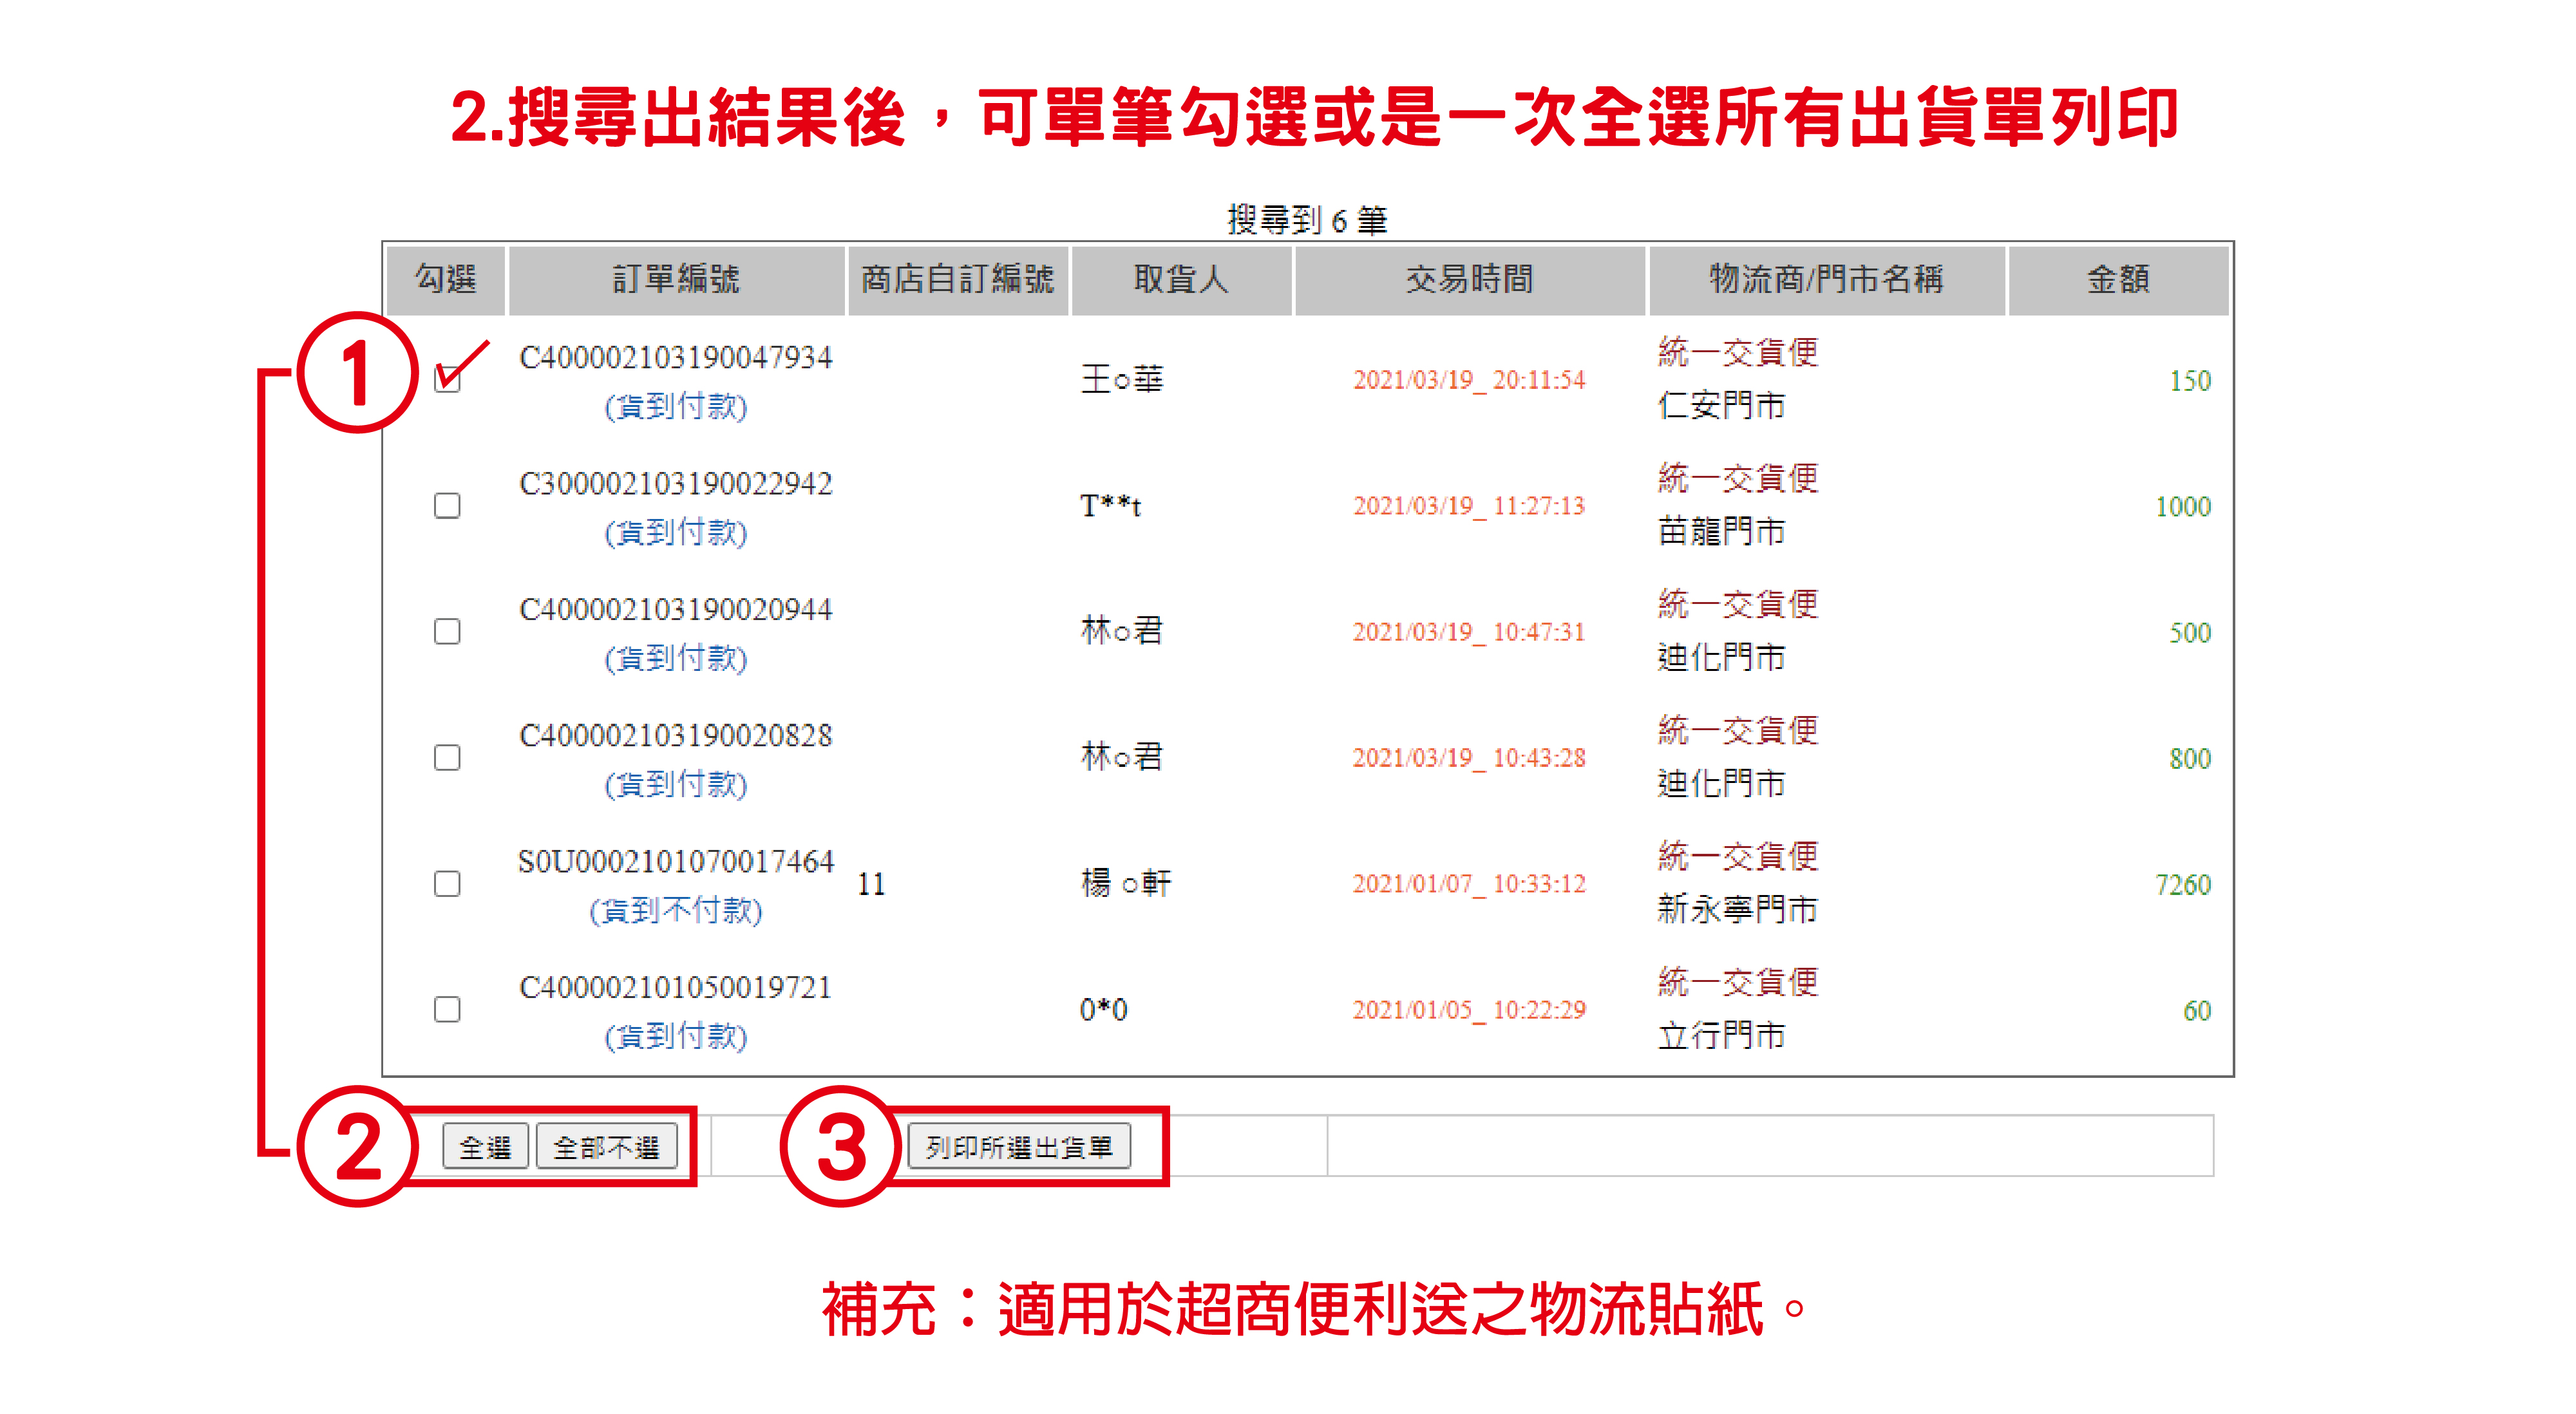This screenshot has height=1414, width=2576.
Task: Click transaction time 2021/03/19_10:47:31
Action: (1469, 632)
